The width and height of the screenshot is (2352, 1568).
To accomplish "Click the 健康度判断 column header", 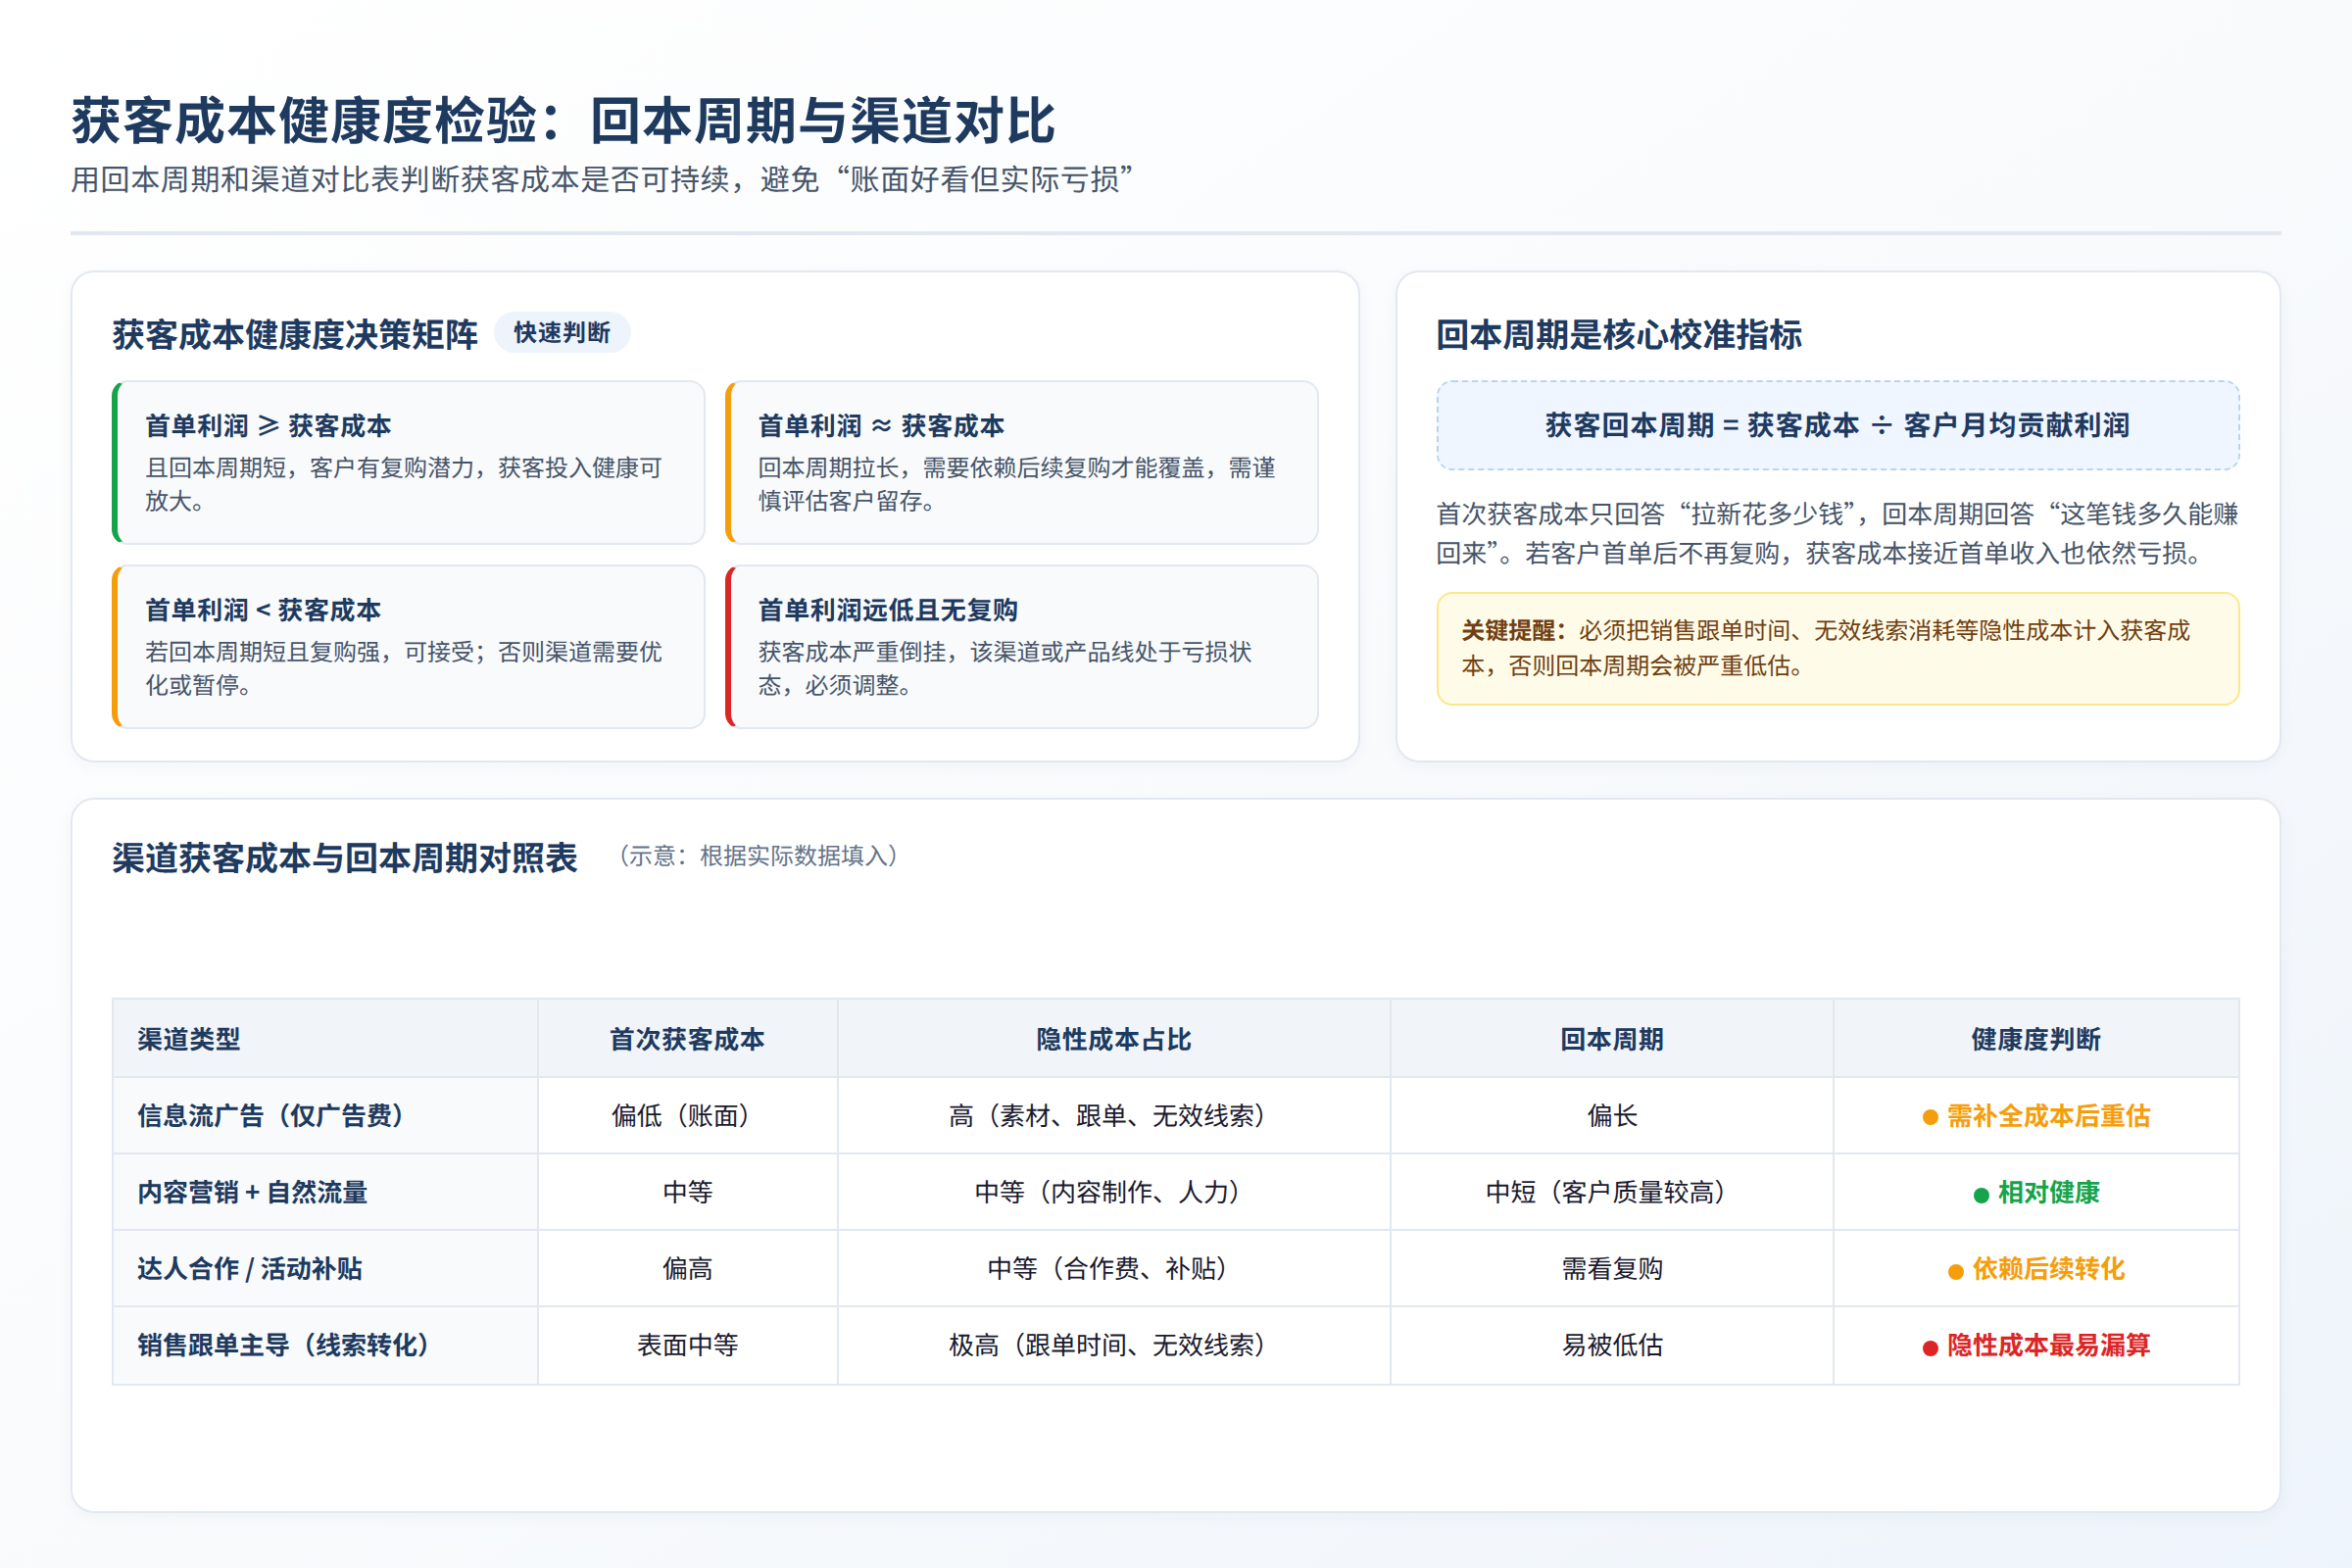I will 2036,1039.
